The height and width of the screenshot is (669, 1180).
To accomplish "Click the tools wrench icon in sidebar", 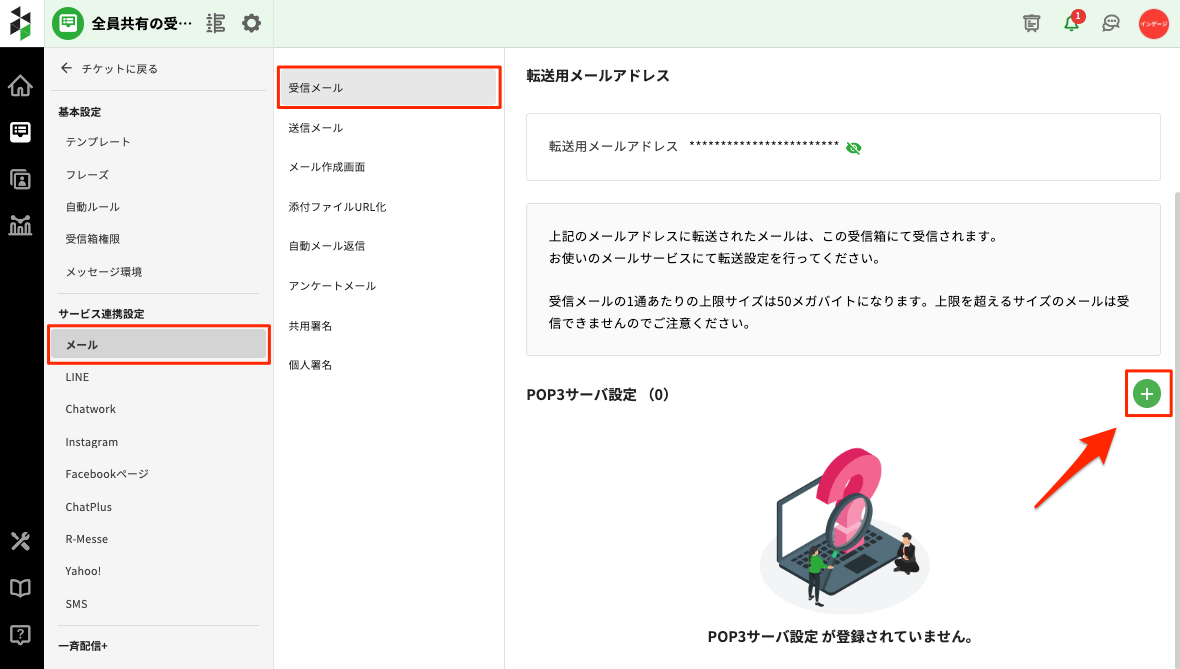I will pos(20,541).
